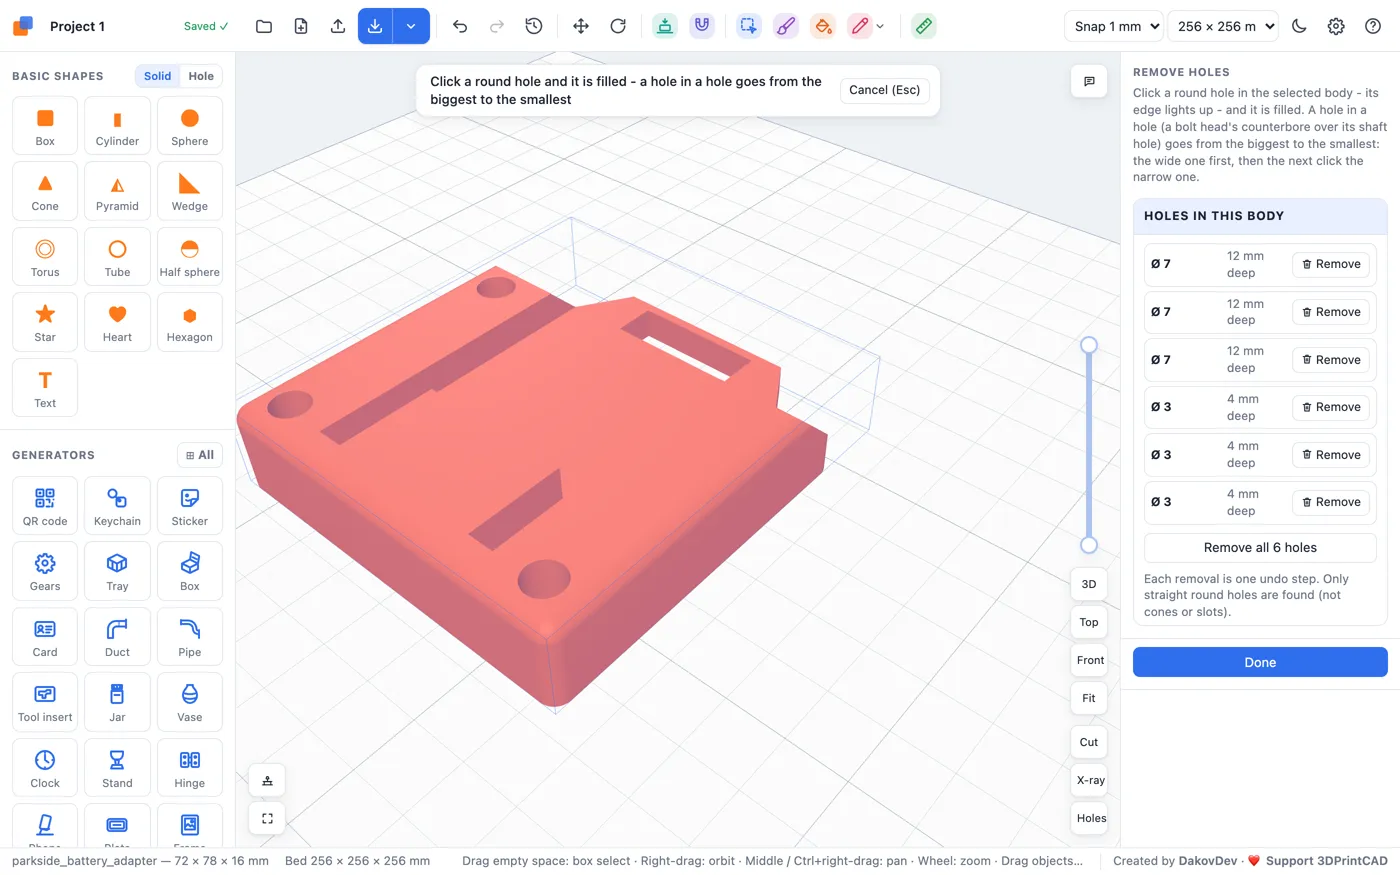Select the orange paint bucket tool
This screenshot has height=875, width=1400.
(x=823, y=26)
